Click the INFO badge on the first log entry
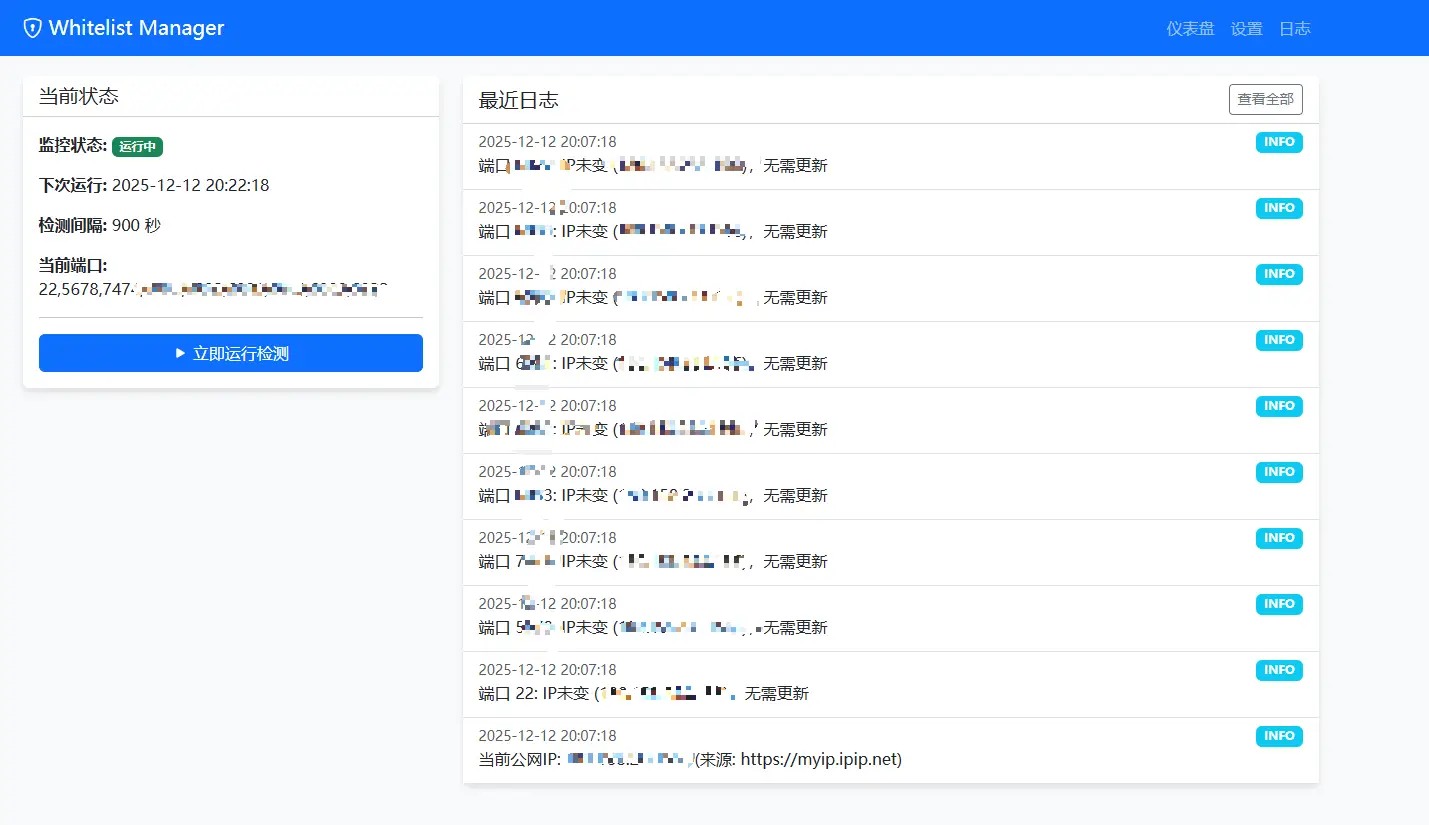The width and height of the screenshot is (1429, 825). point(1279,142)
